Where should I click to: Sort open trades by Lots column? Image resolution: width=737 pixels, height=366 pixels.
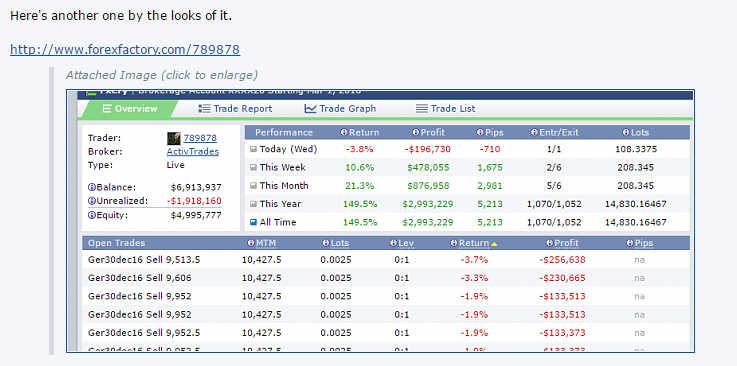tap(339, 243)
